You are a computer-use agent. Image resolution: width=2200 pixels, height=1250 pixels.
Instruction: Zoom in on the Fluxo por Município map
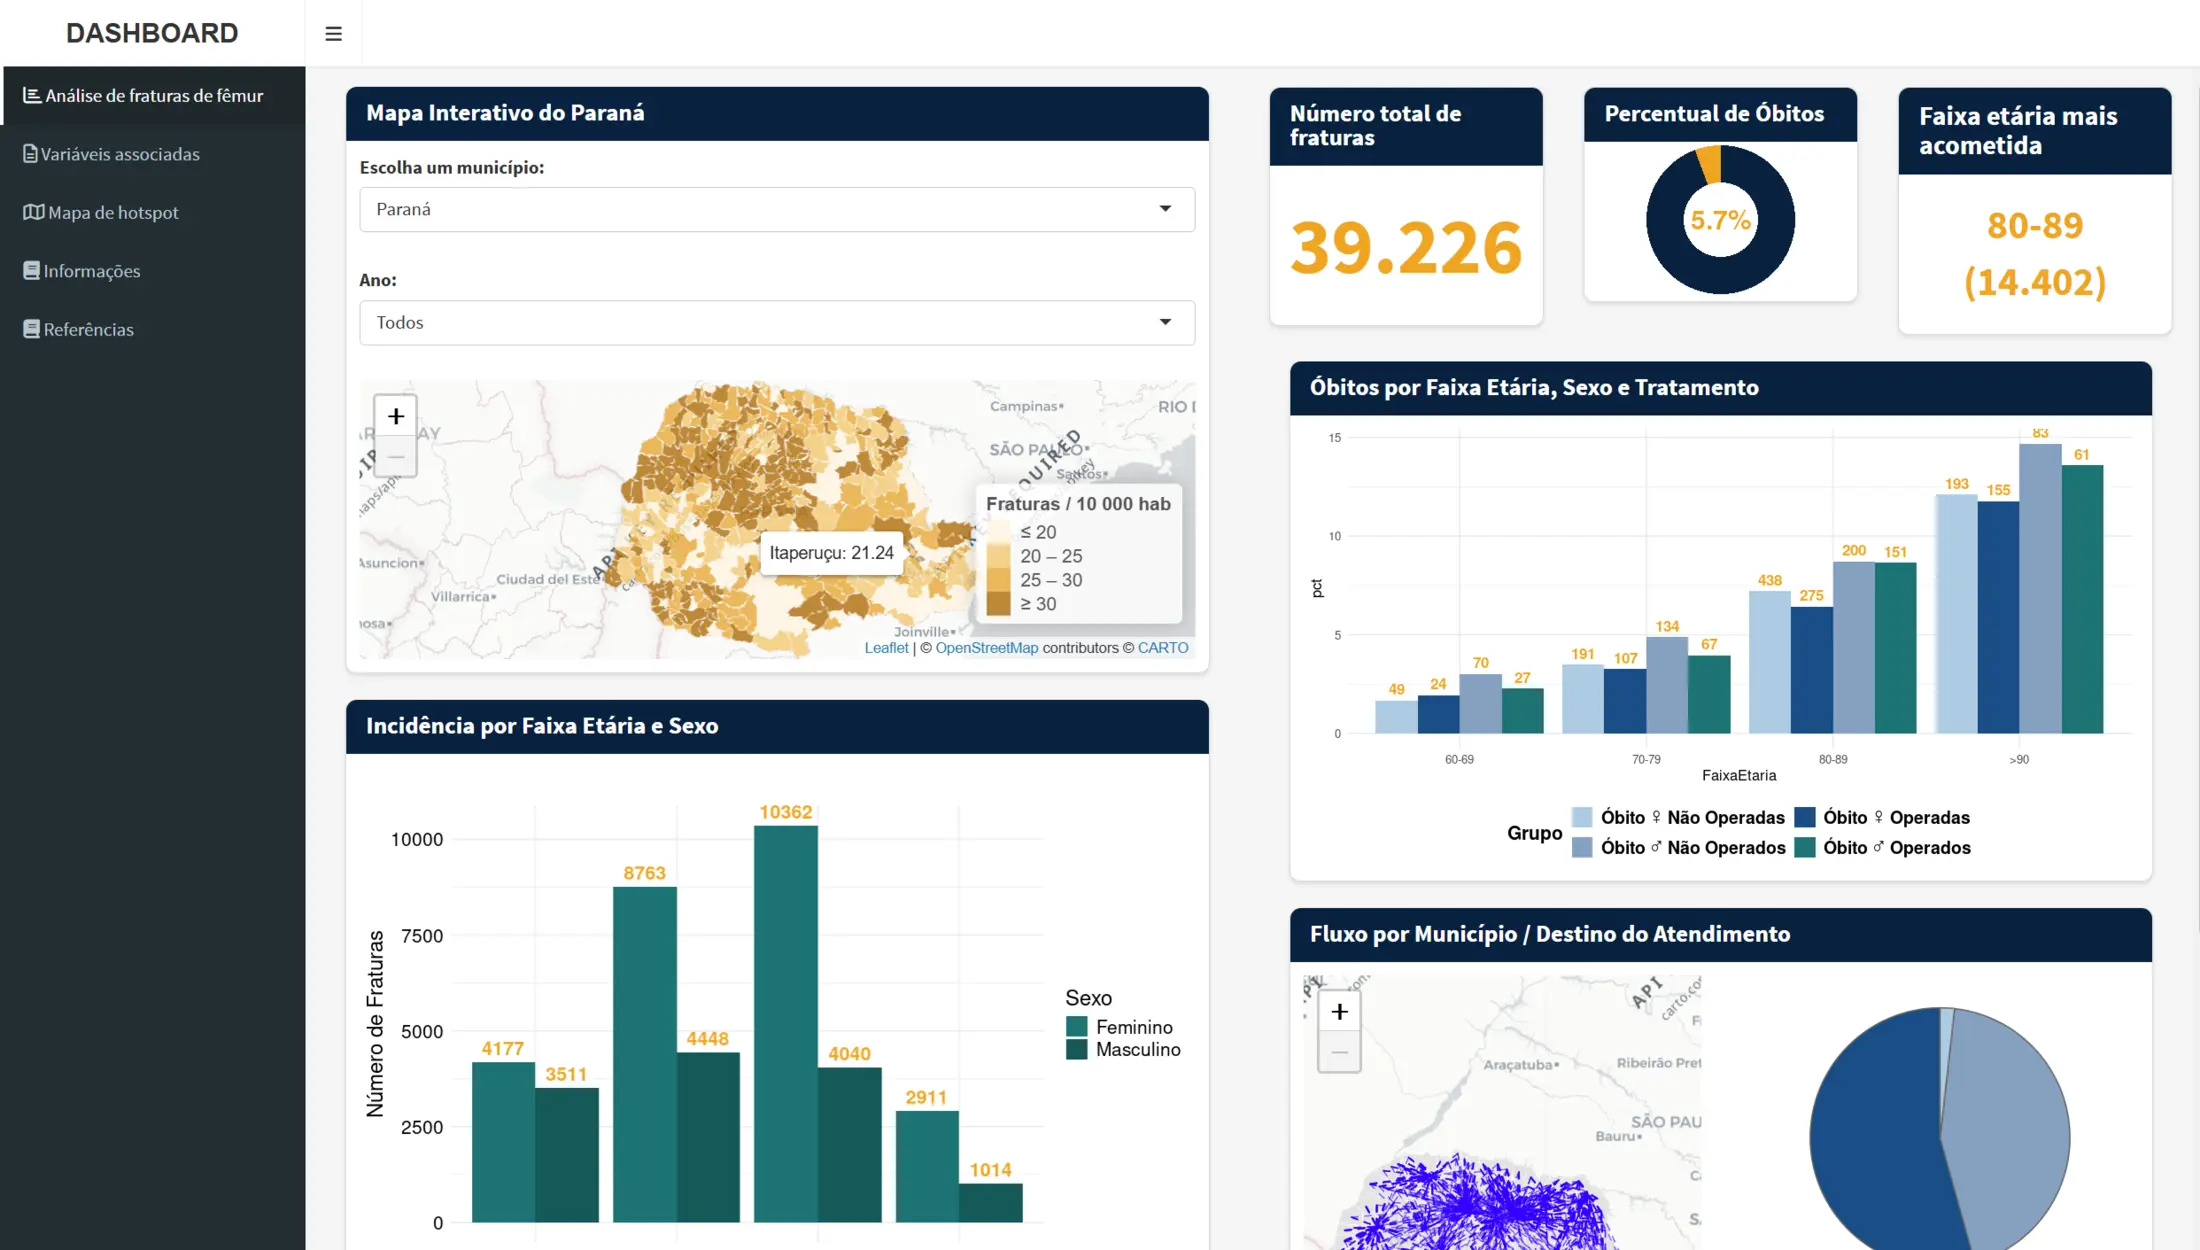tap(1339, 1012)
